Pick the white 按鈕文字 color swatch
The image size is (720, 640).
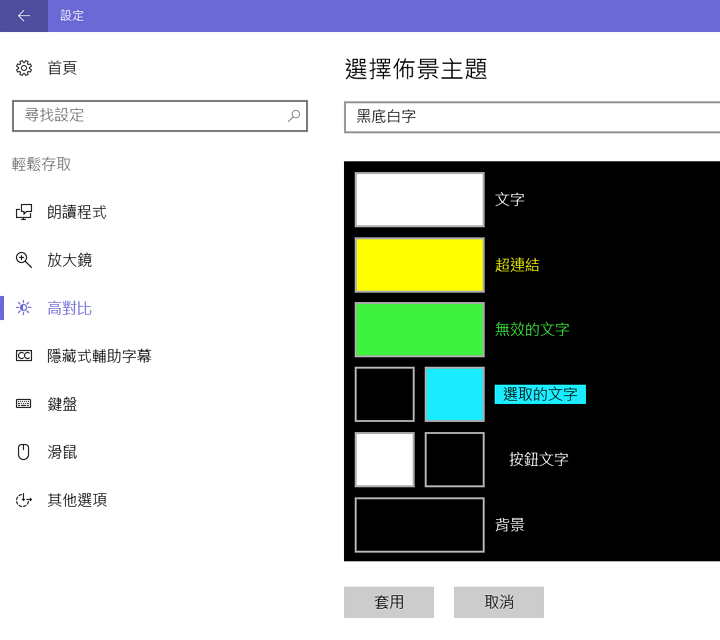pos(385,460)
